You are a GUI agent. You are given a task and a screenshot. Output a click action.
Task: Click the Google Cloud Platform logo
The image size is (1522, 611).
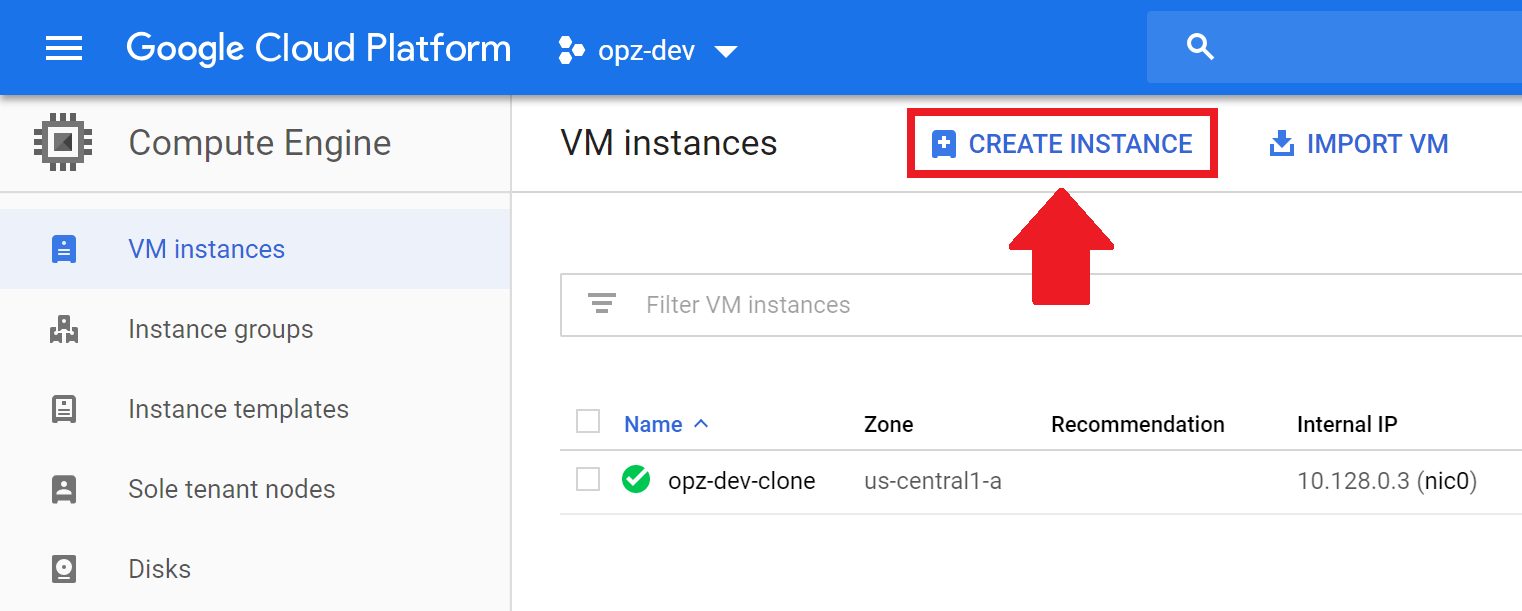click(318, 48)
